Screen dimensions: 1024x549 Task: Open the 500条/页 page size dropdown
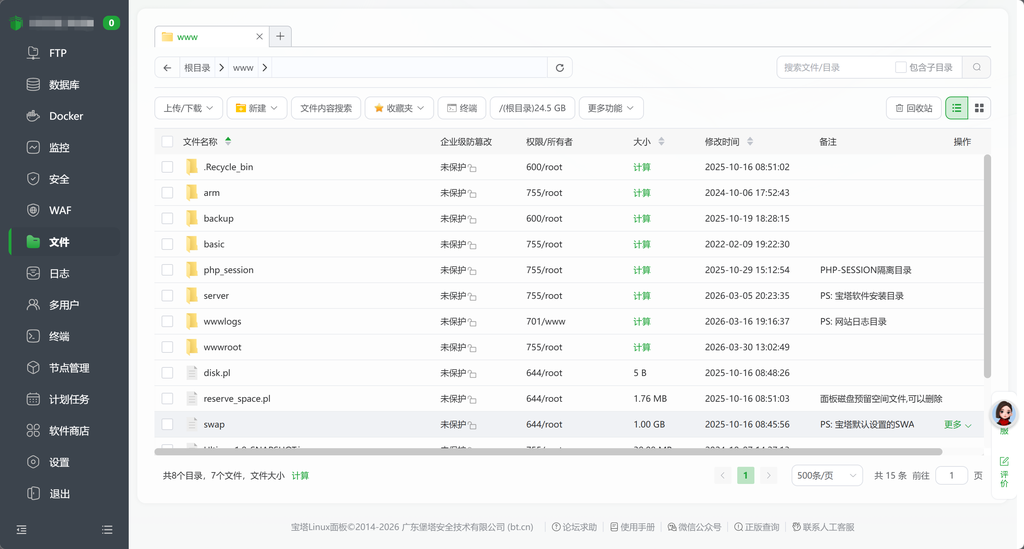(x=826, y=476)
